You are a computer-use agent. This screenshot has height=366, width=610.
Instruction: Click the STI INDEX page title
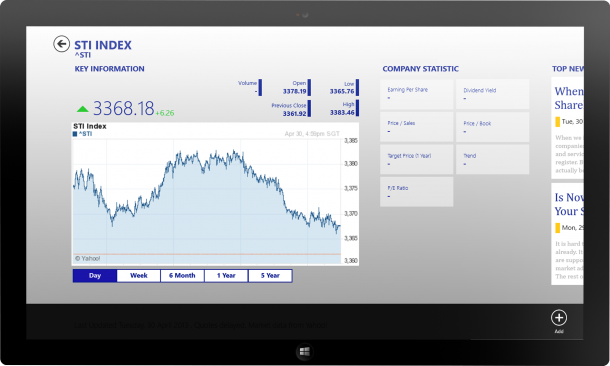point(103,45)
